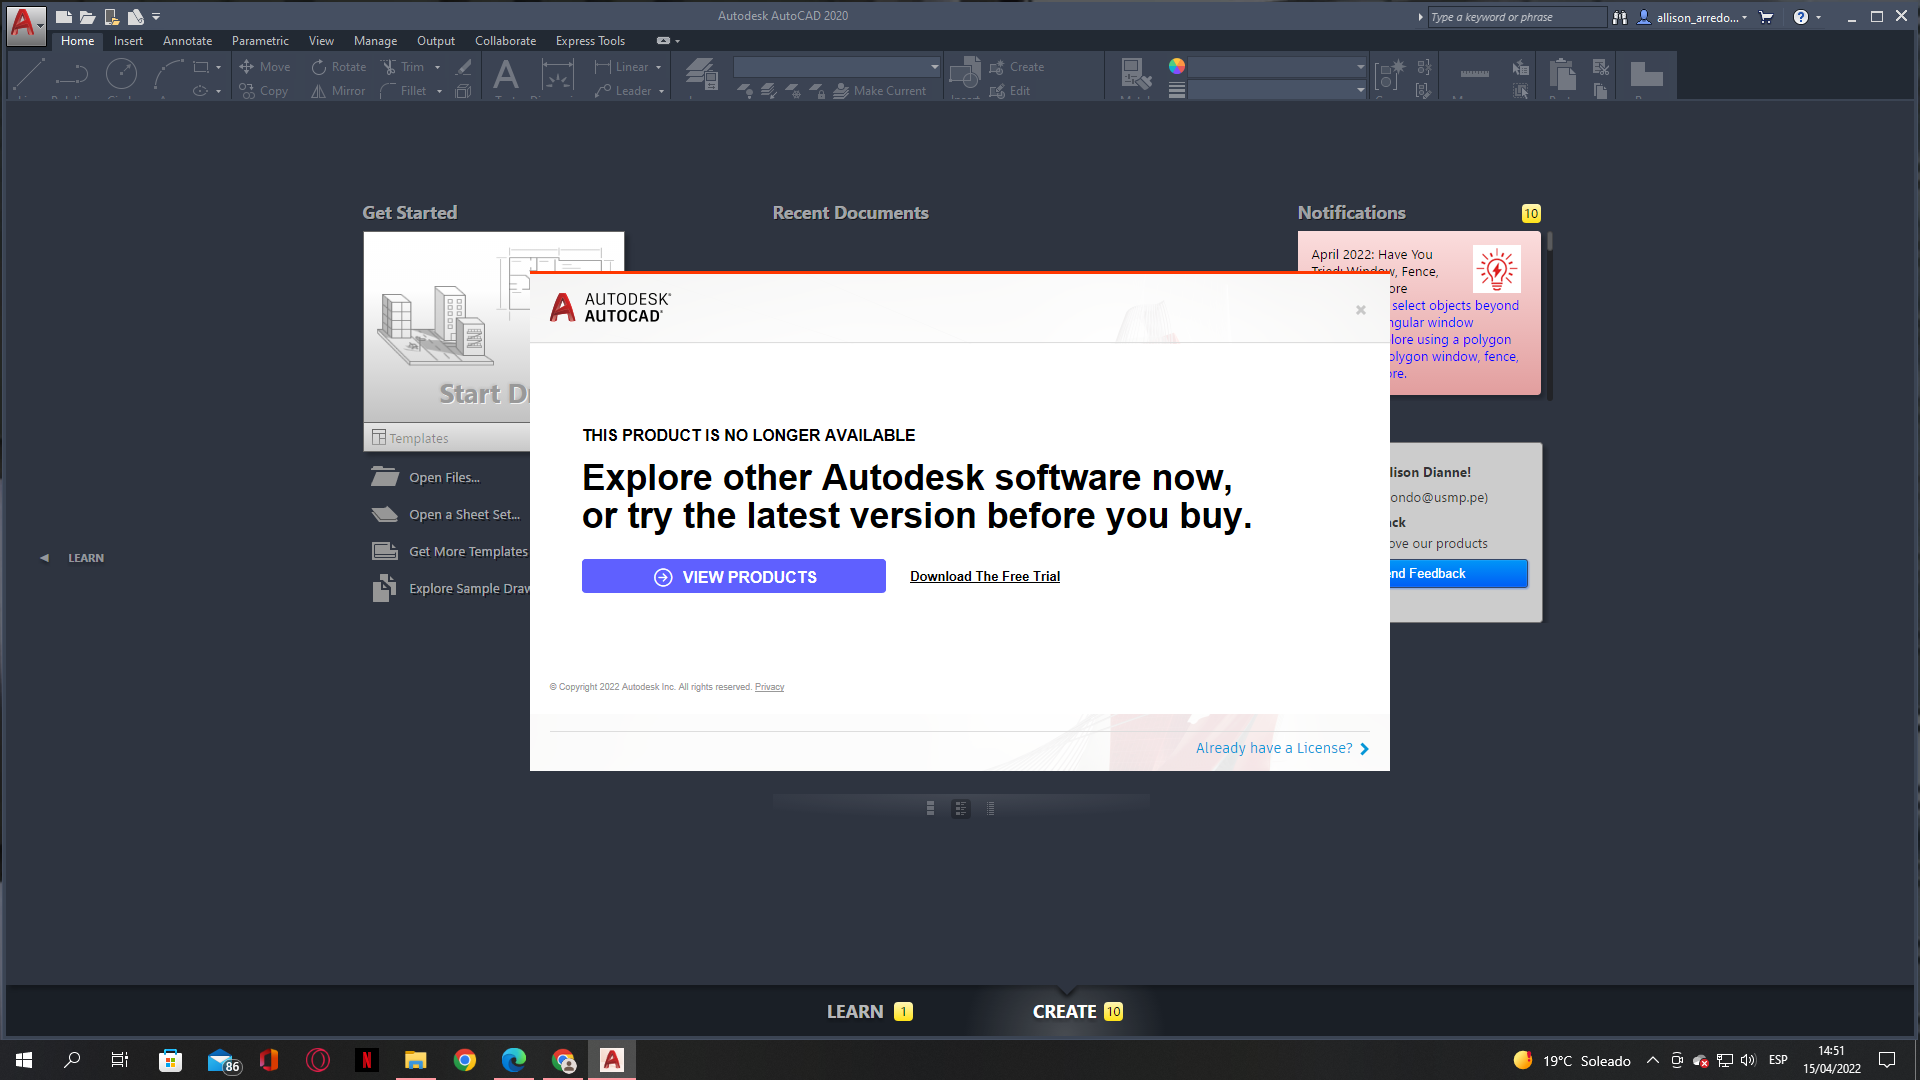Click the keyword search input field

tap(1516, 17)
